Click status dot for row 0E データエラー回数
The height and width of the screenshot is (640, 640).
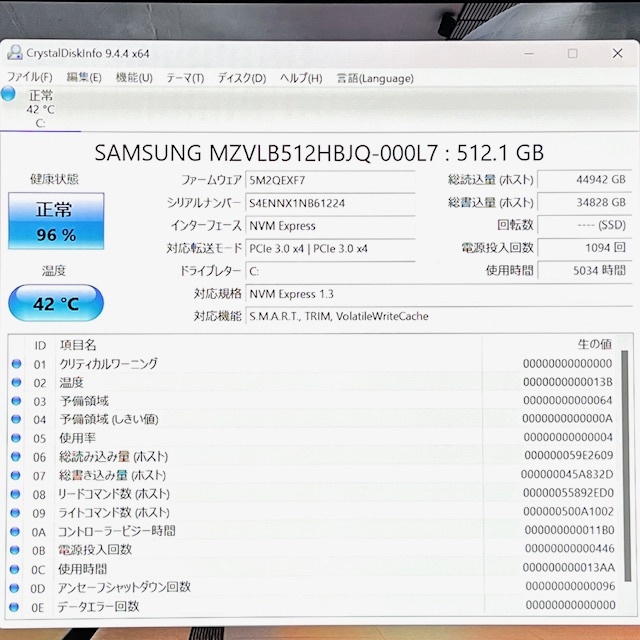(x=13, y=607)
